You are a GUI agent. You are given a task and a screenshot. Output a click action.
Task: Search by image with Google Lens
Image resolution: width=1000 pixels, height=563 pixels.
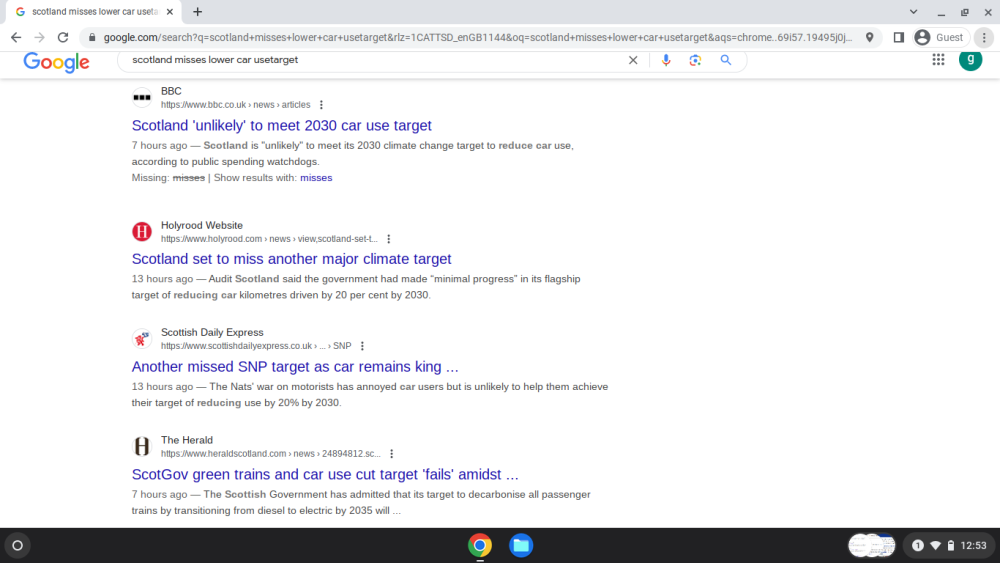coord(695,60)
